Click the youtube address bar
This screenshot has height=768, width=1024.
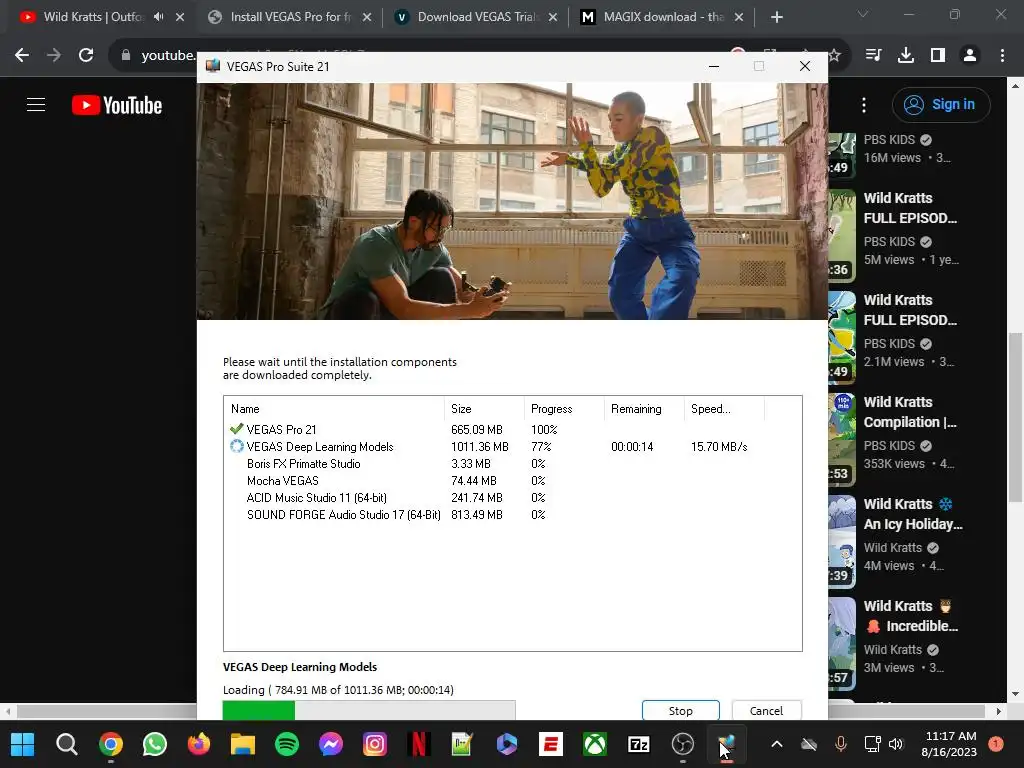pos(168,56)
